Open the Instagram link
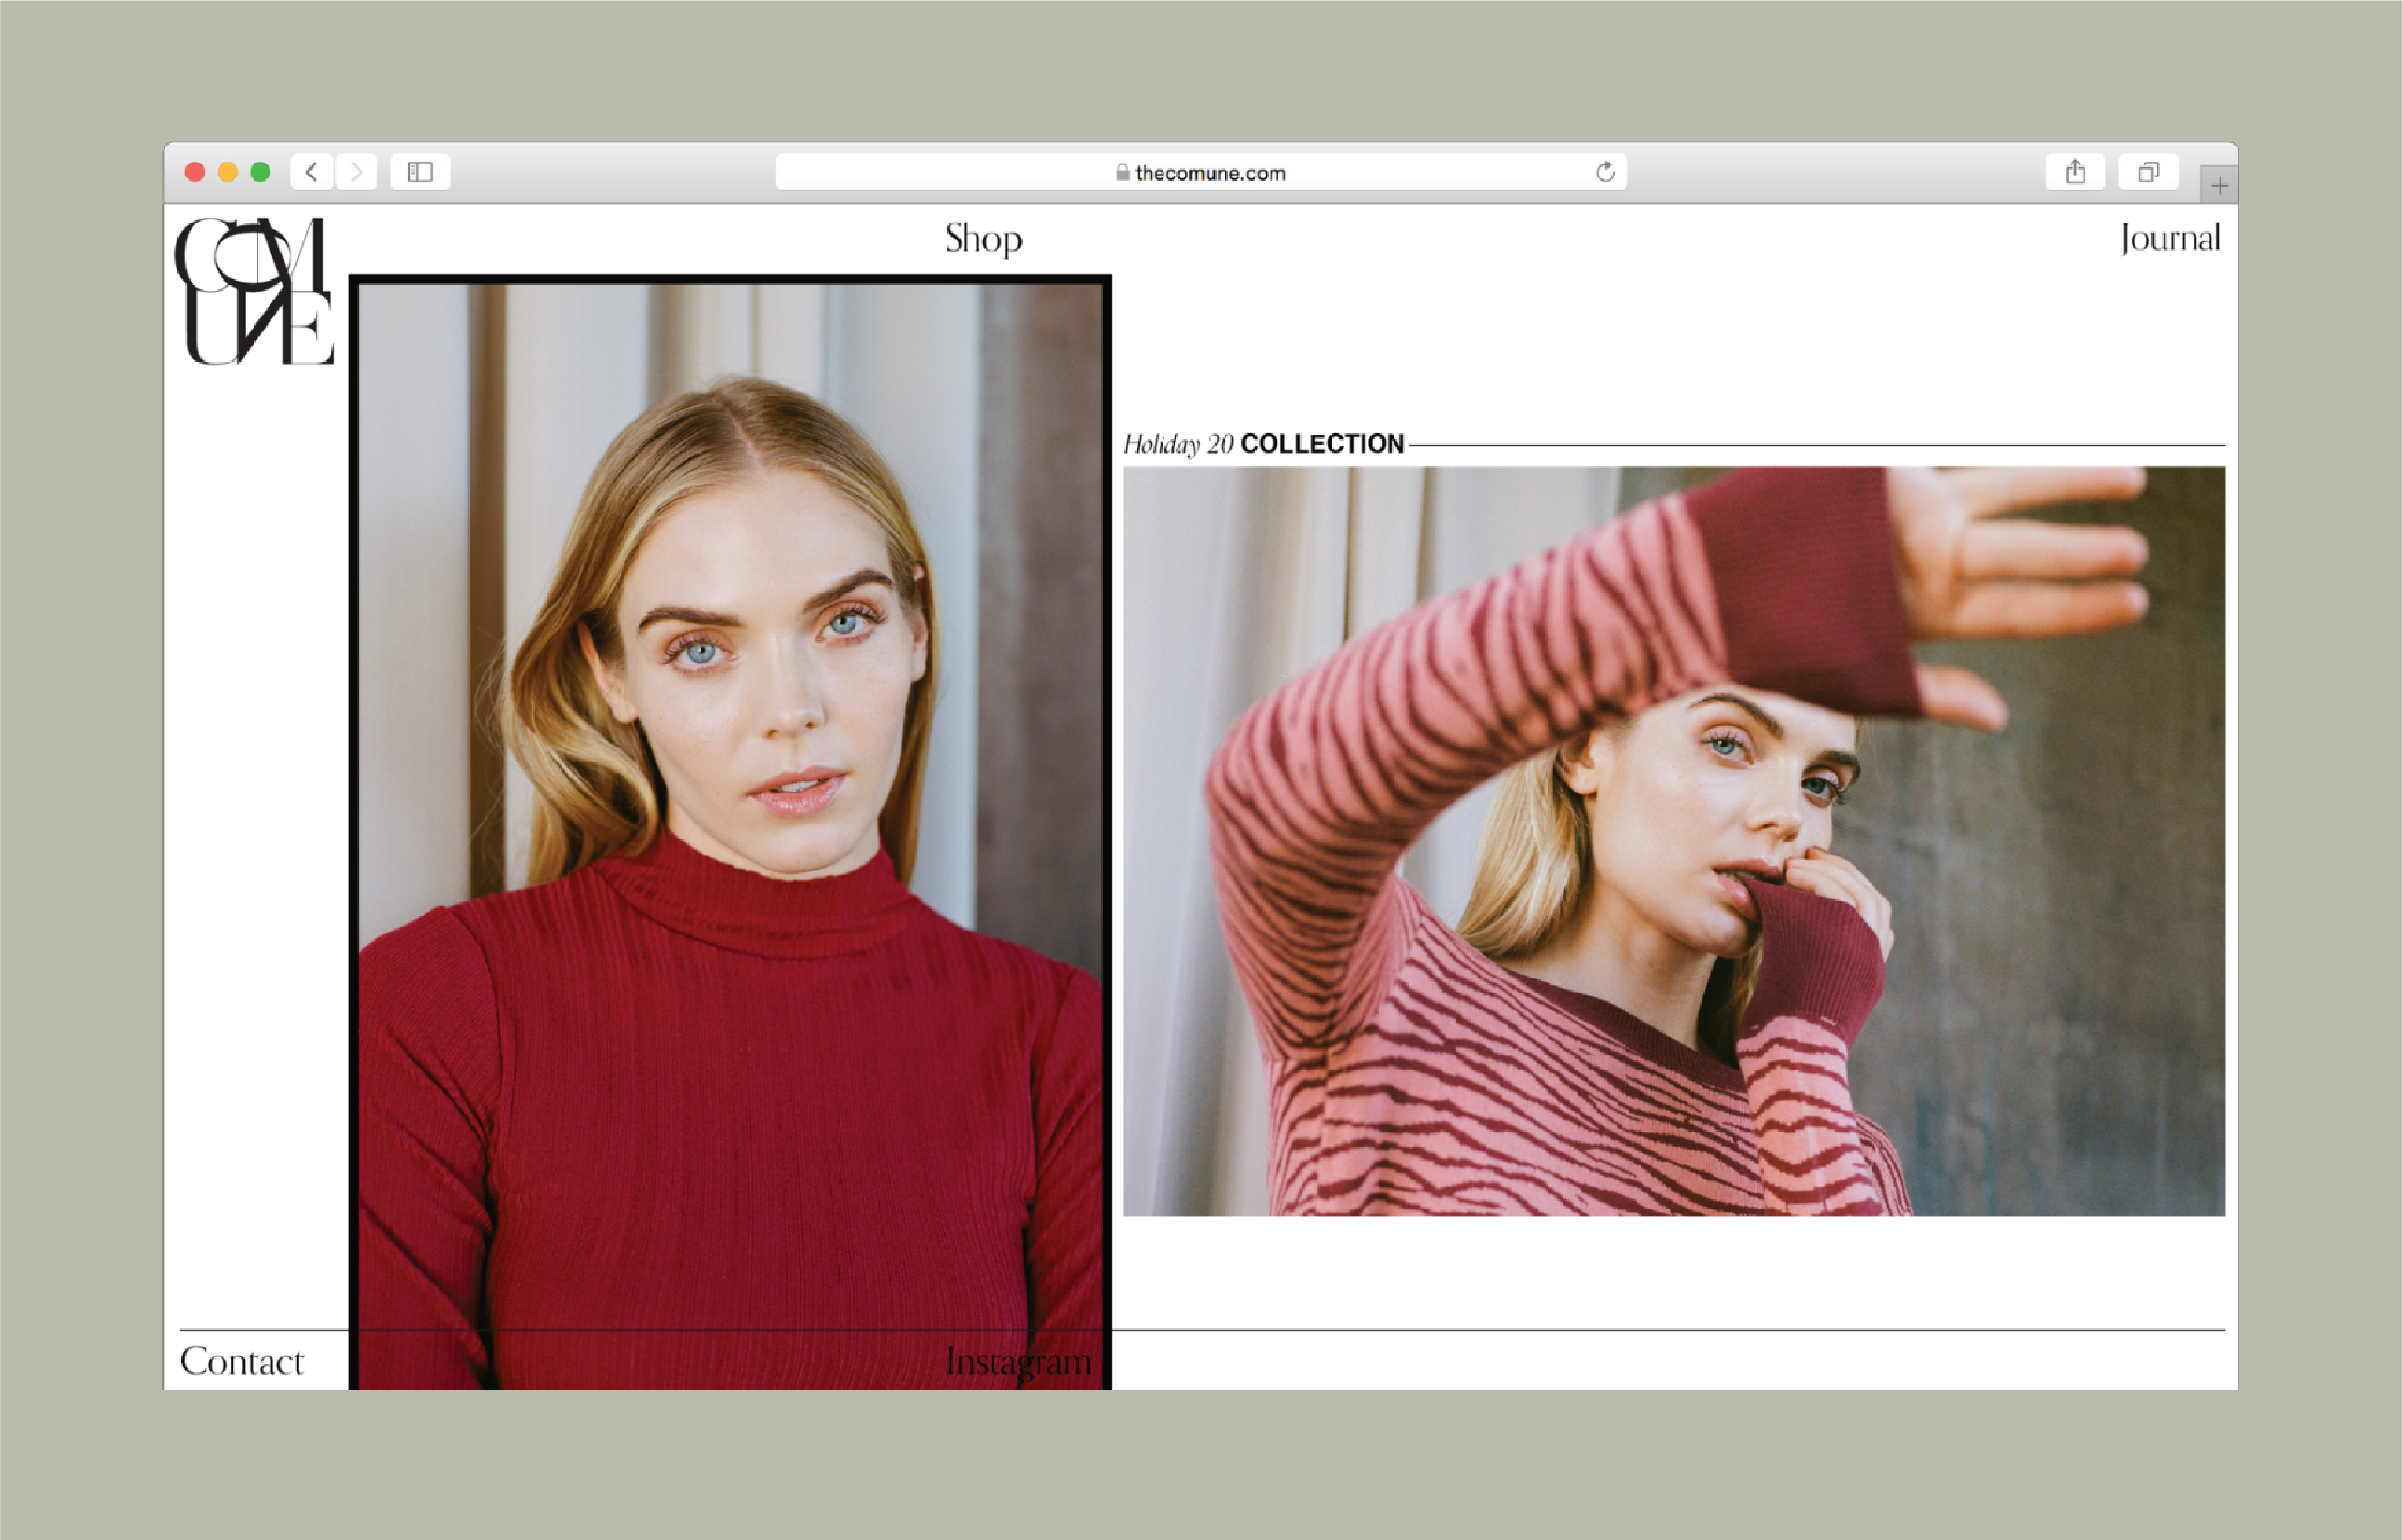This screenshot has width=2403, height=1540. (1018, 1361)
